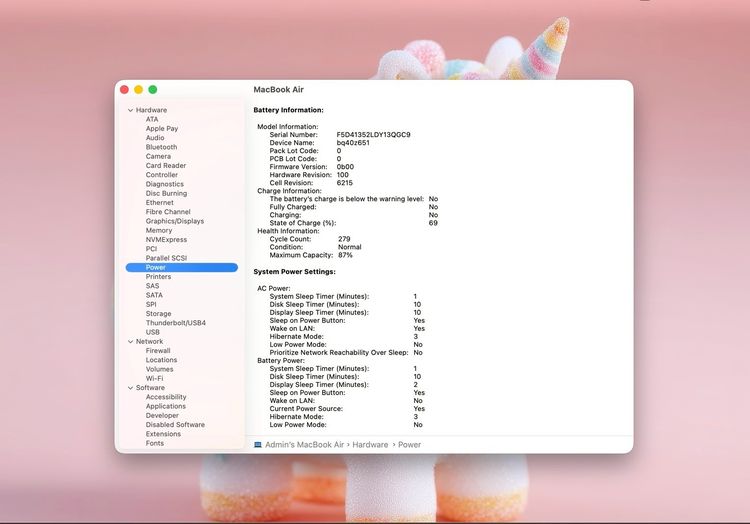Minimize window with the yellow button
The image size is (750, 524).
138,89
